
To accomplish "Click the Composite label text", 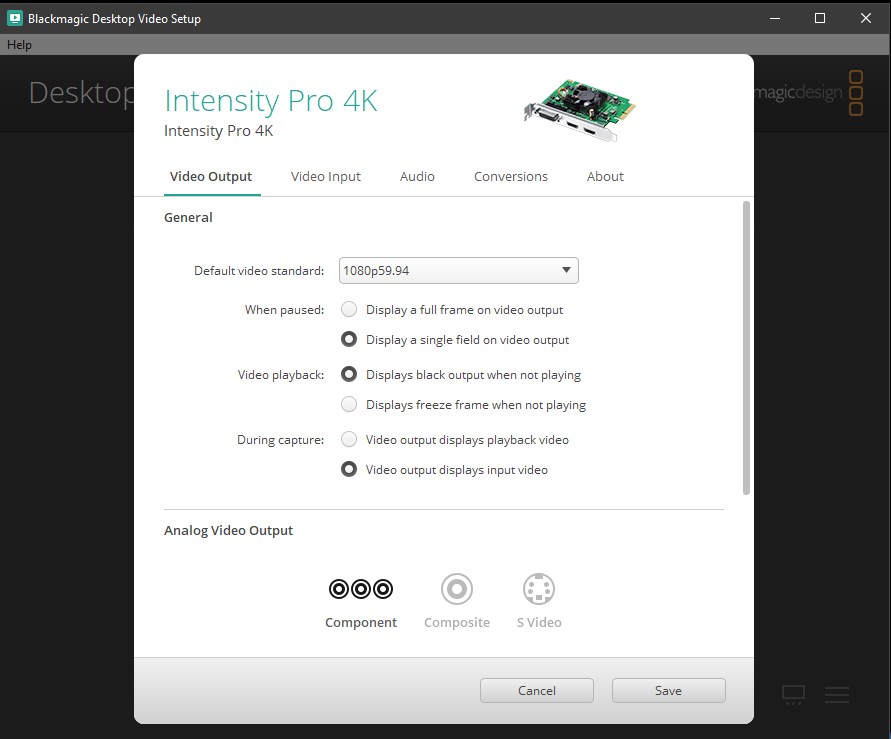I will tap(457, 623).
